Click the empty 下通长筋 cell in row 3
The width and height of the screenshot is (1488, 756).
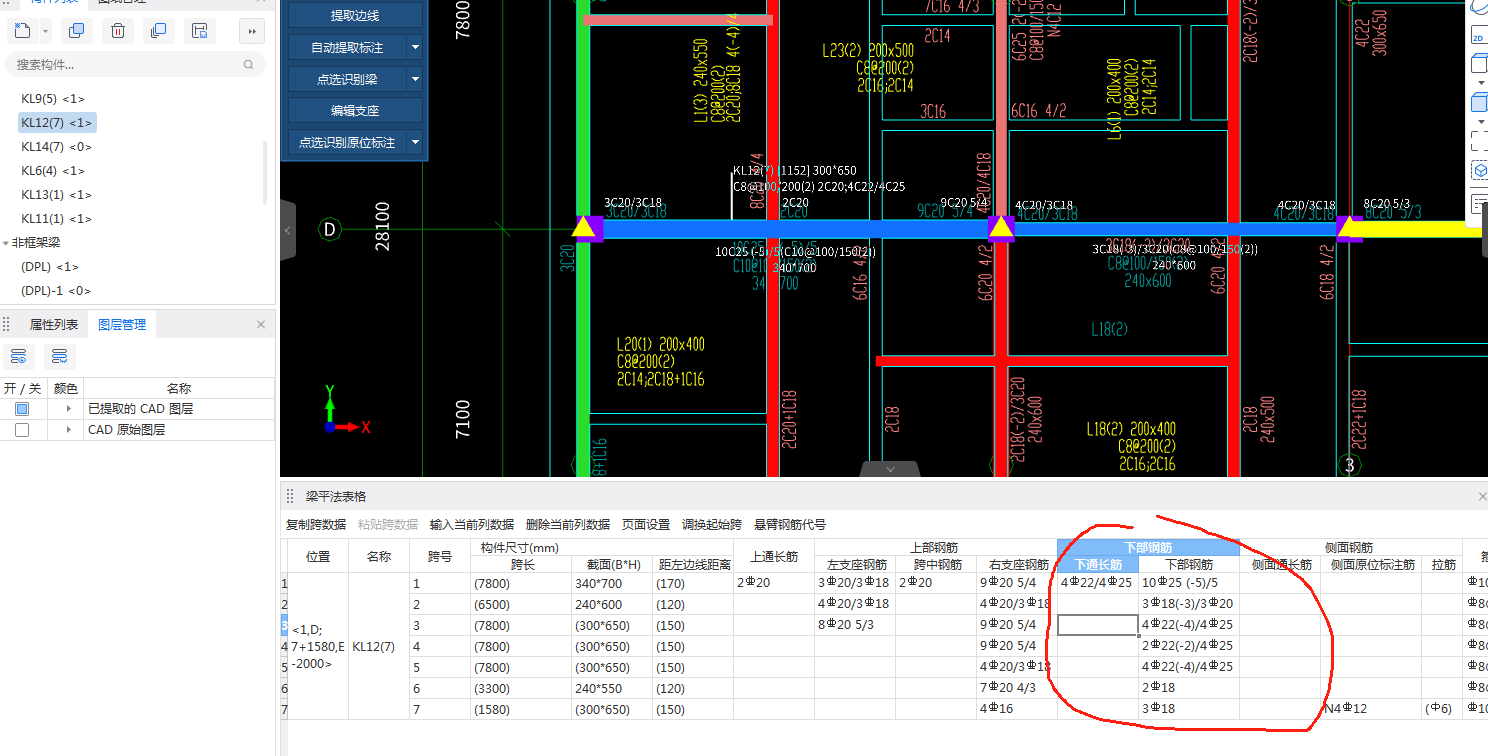click(1098, 625)
